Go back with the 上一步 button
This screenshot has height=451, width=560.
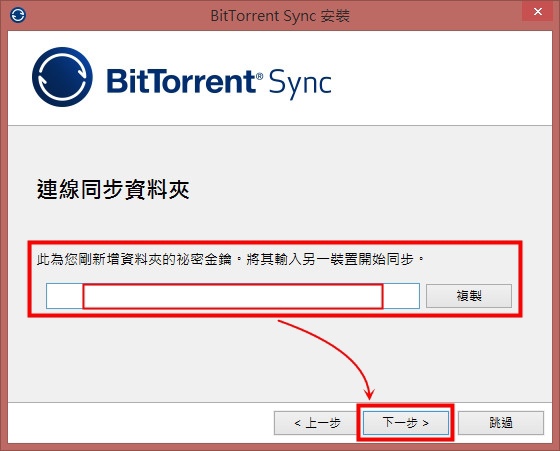316,423
